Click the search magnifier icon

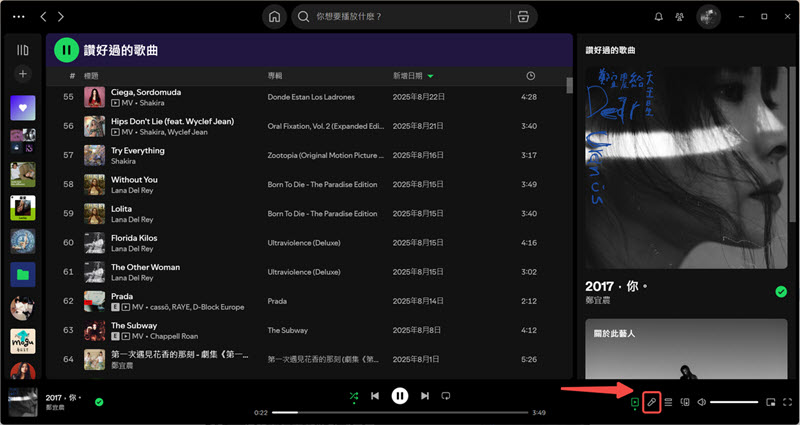tap(304, 17)
